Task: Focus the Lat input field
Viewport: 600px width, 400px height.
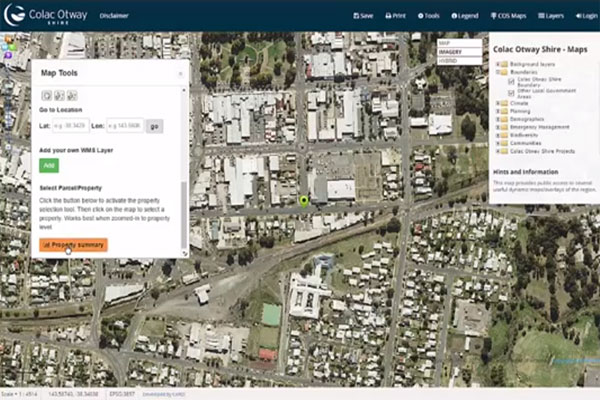Action: click(x=71, y=126)
